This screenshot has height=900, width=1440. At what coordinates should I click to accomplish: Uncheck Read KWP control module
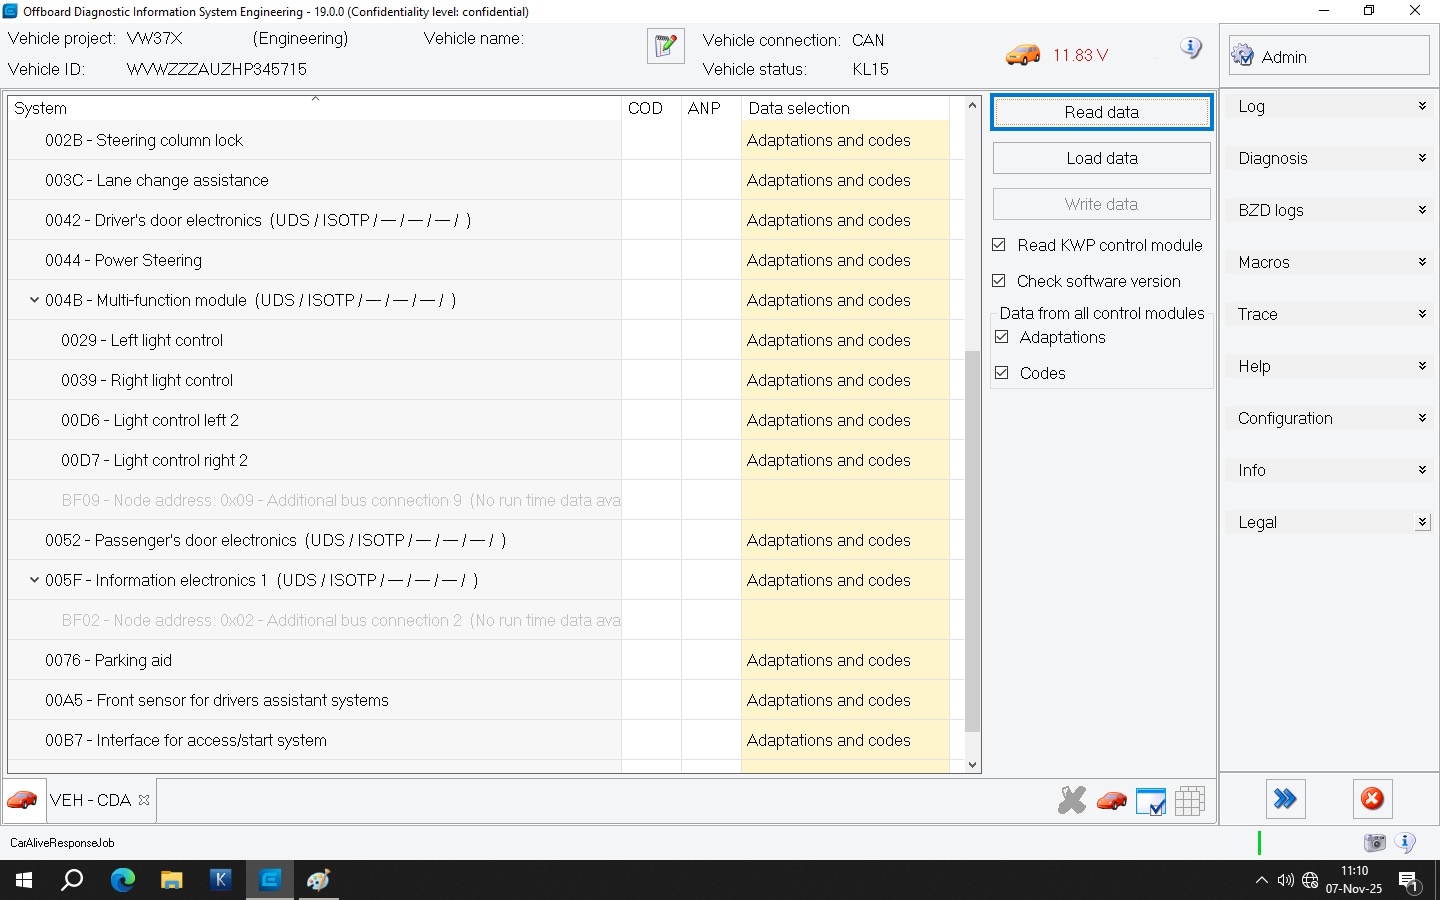tap(999, 245)
